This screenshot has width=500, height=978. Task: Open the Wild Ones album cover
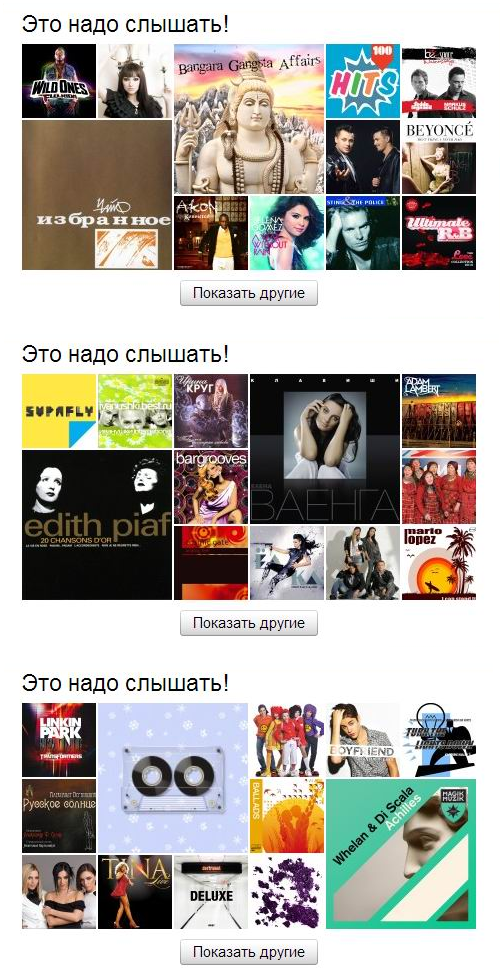(x=59, y=81)
